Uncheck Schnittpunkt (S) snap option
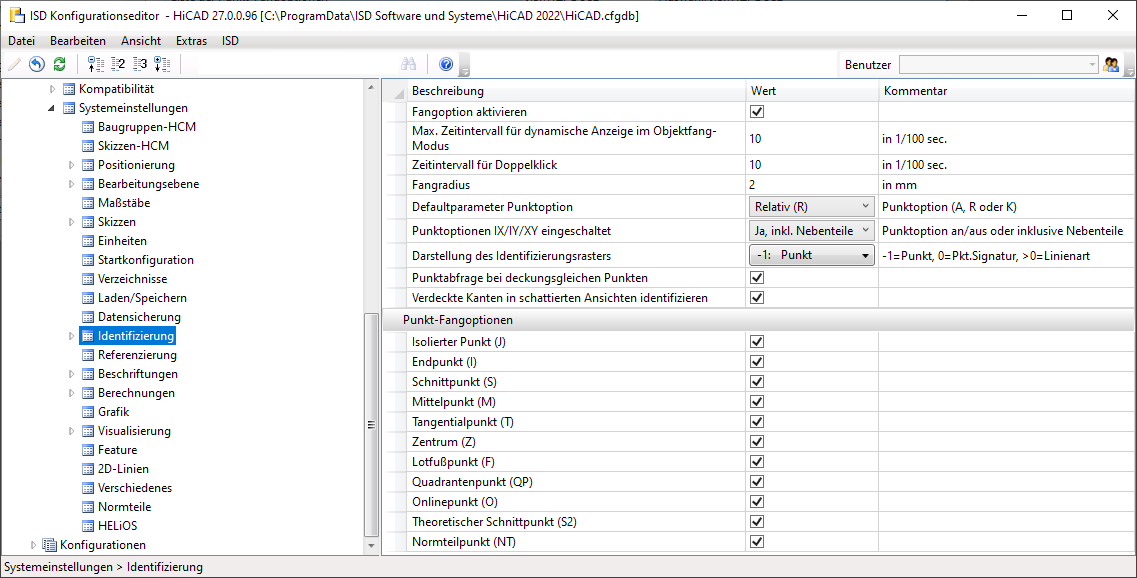The image size is (1137, 578). (x=757, y=381)
